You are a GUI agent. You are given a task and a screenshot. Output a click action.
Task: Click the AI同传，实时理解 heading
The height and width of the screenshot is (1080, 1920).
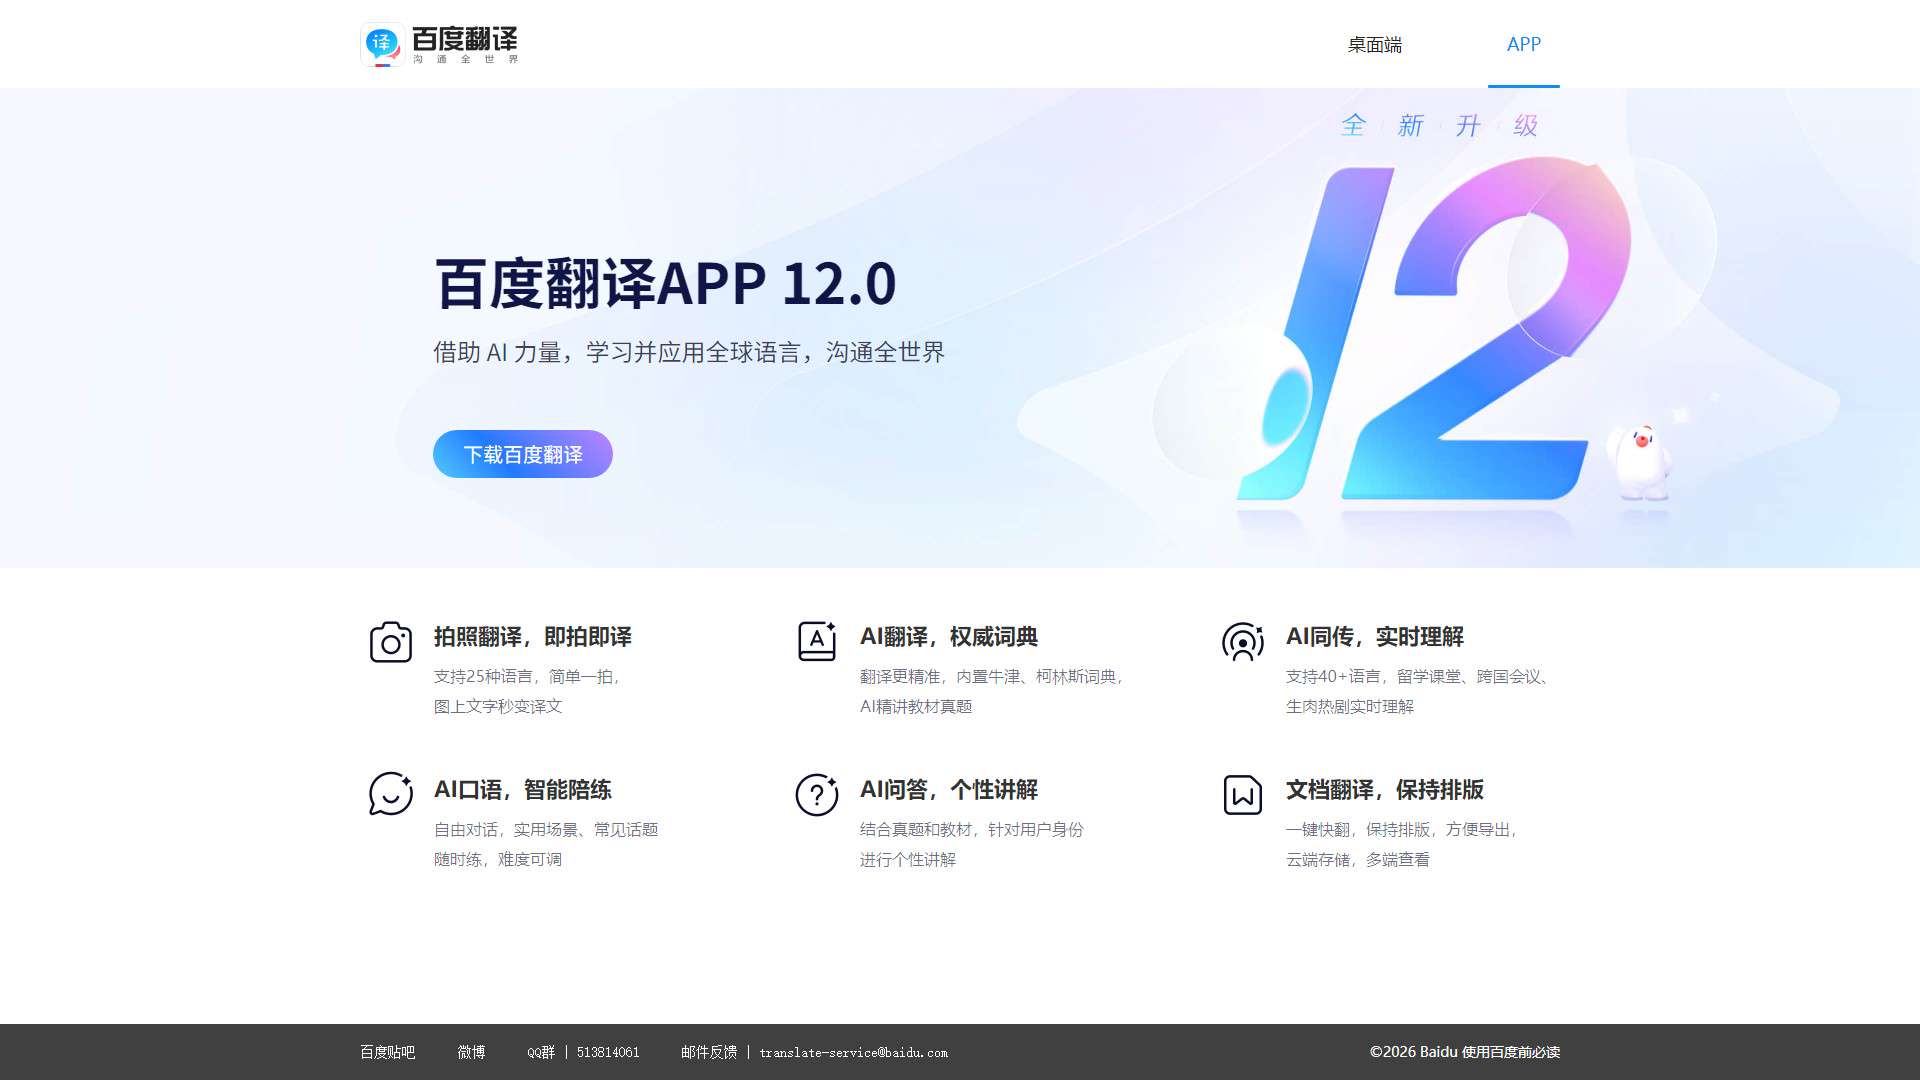pyautogui.click(x=1375, y=637)
